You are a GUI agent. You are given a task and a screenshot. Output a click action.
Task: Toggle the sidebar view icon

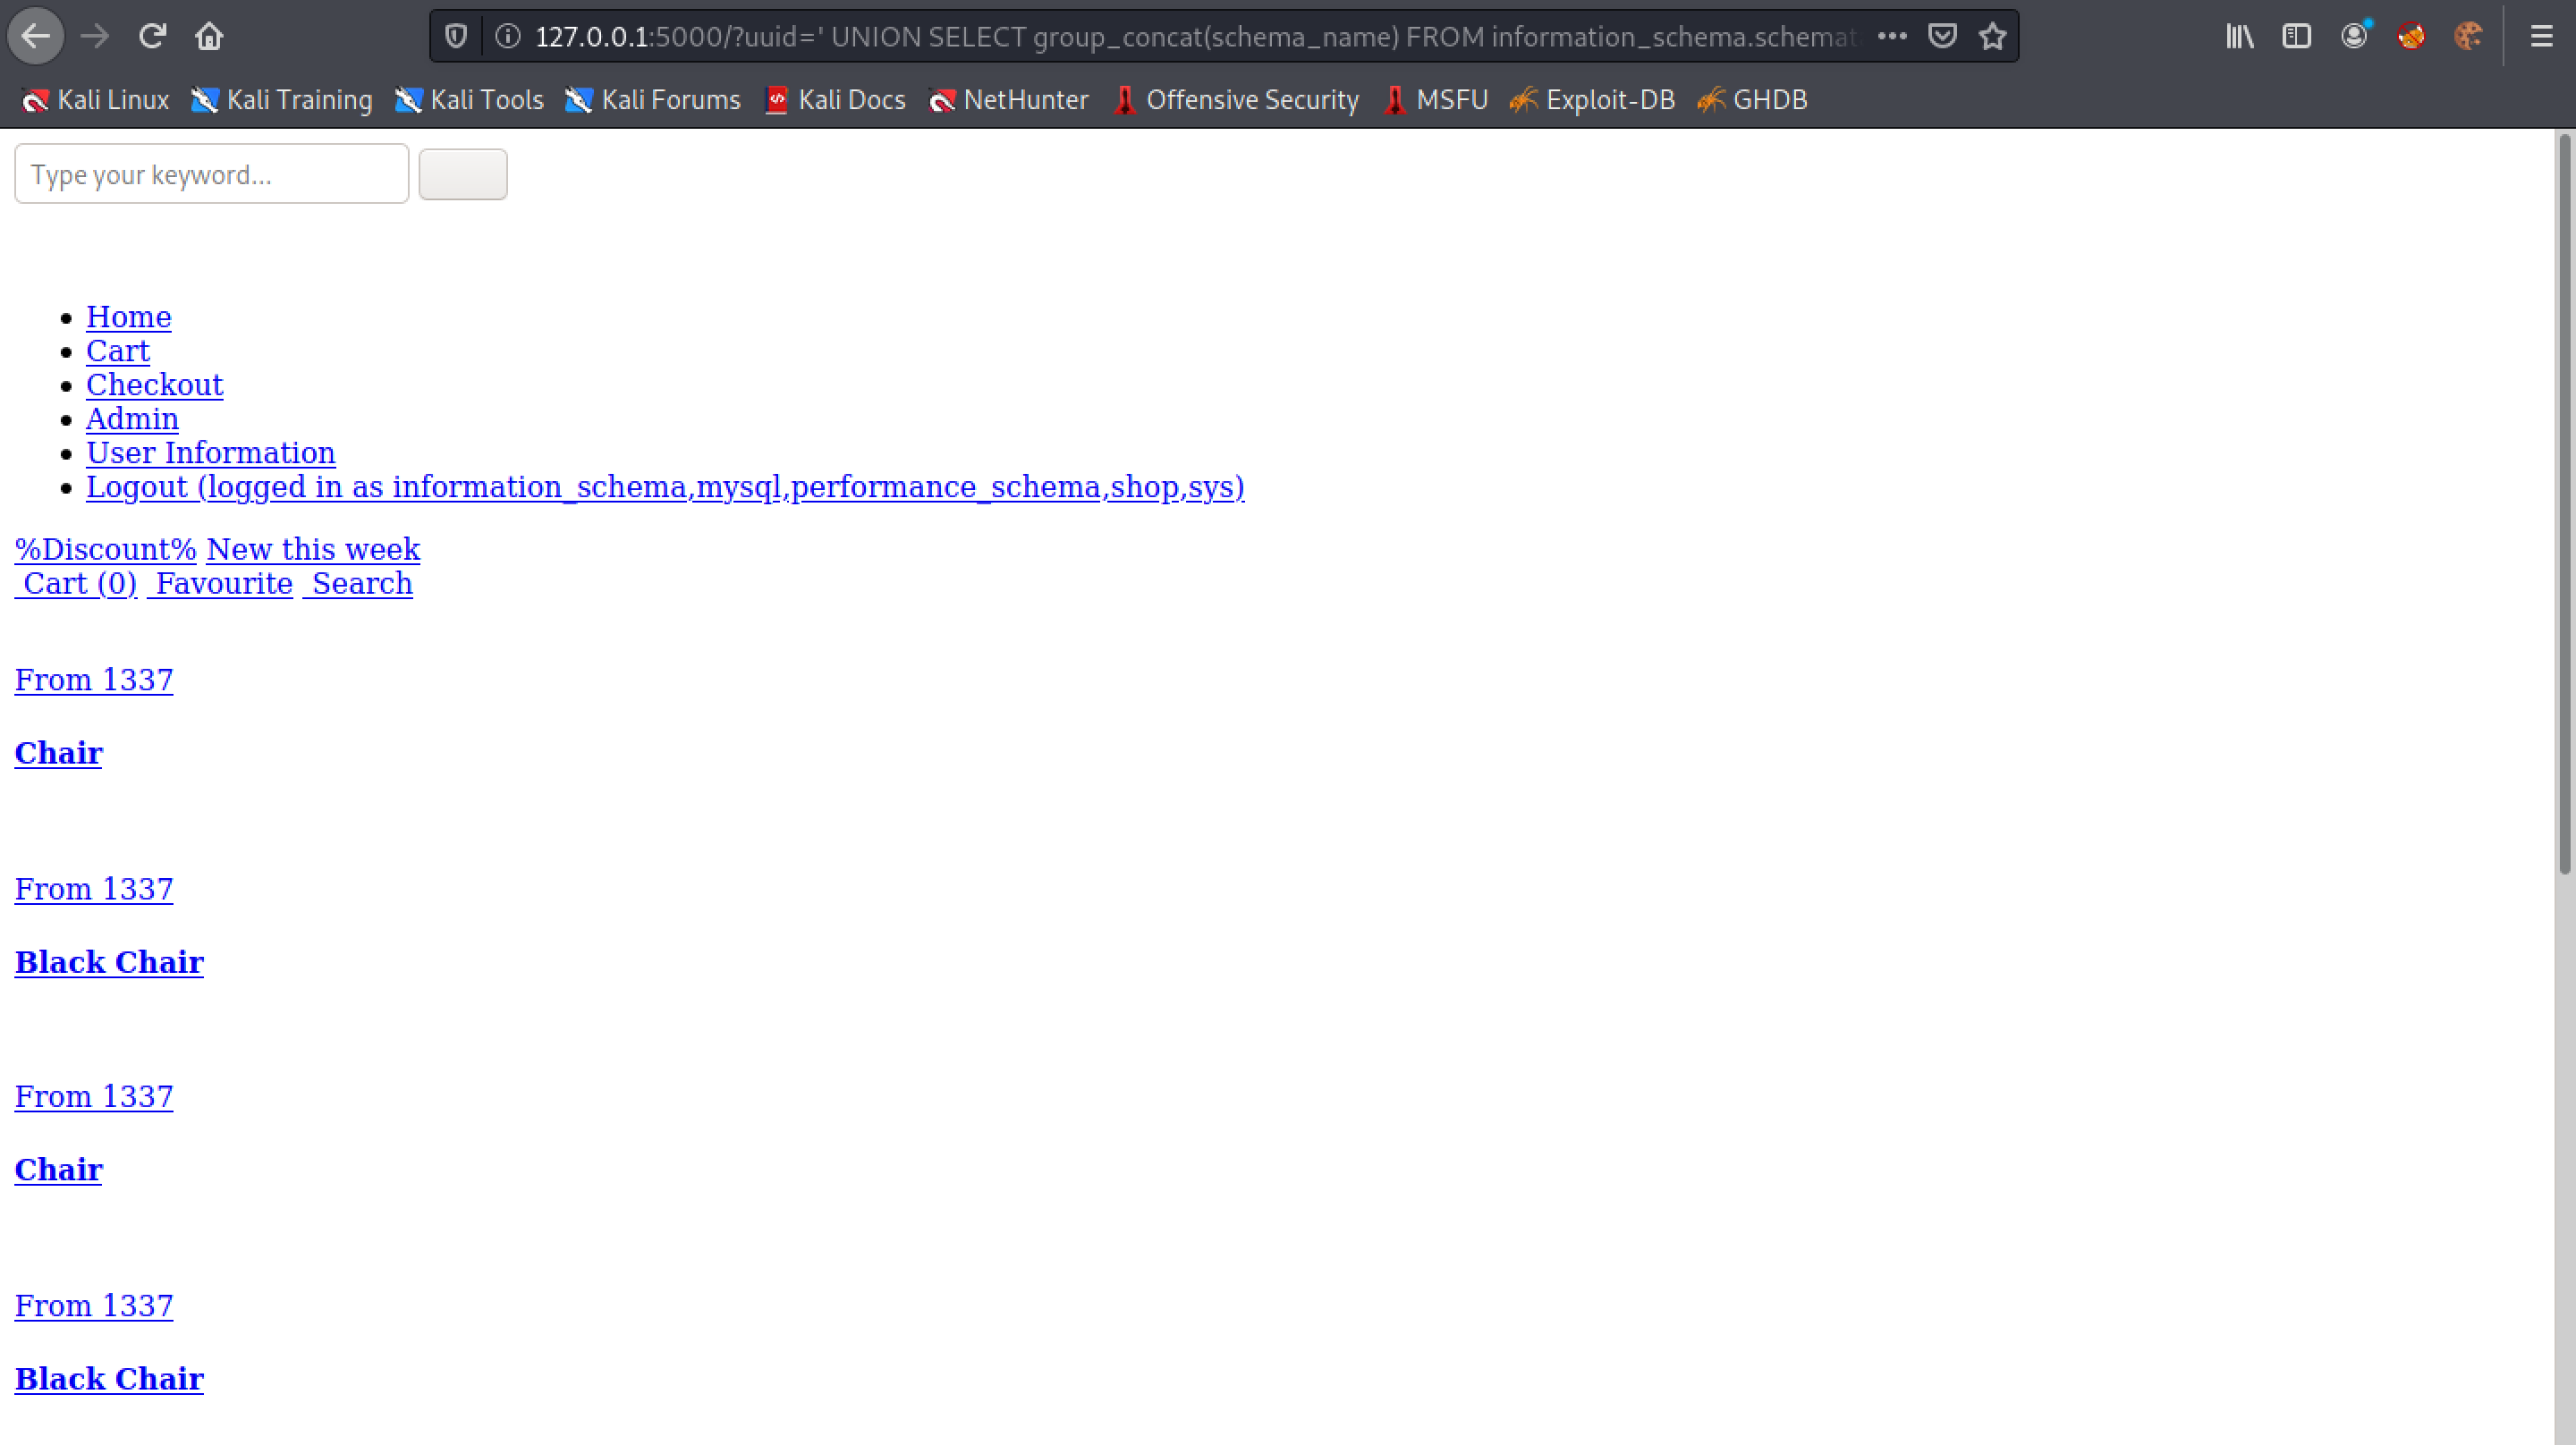click(x=2297, y=37)
